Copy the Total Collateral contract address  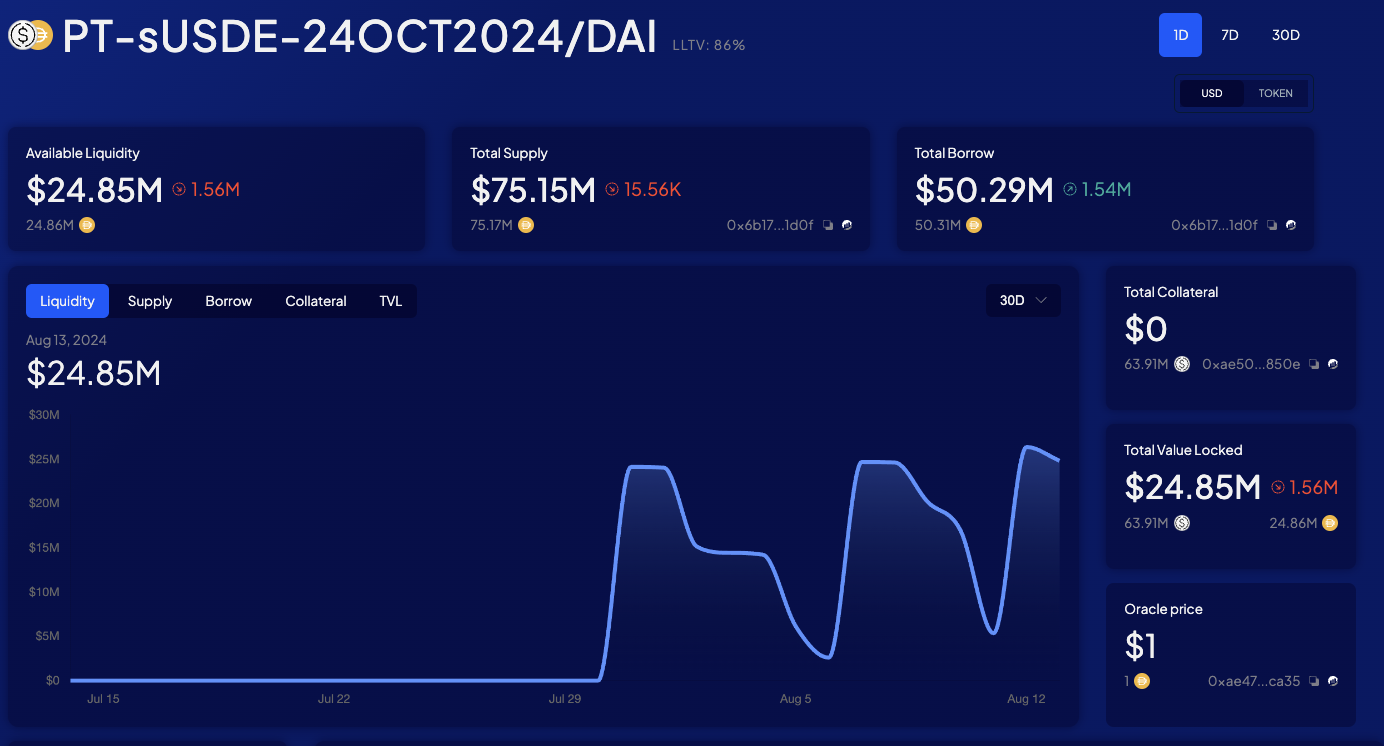point(1315,365)
